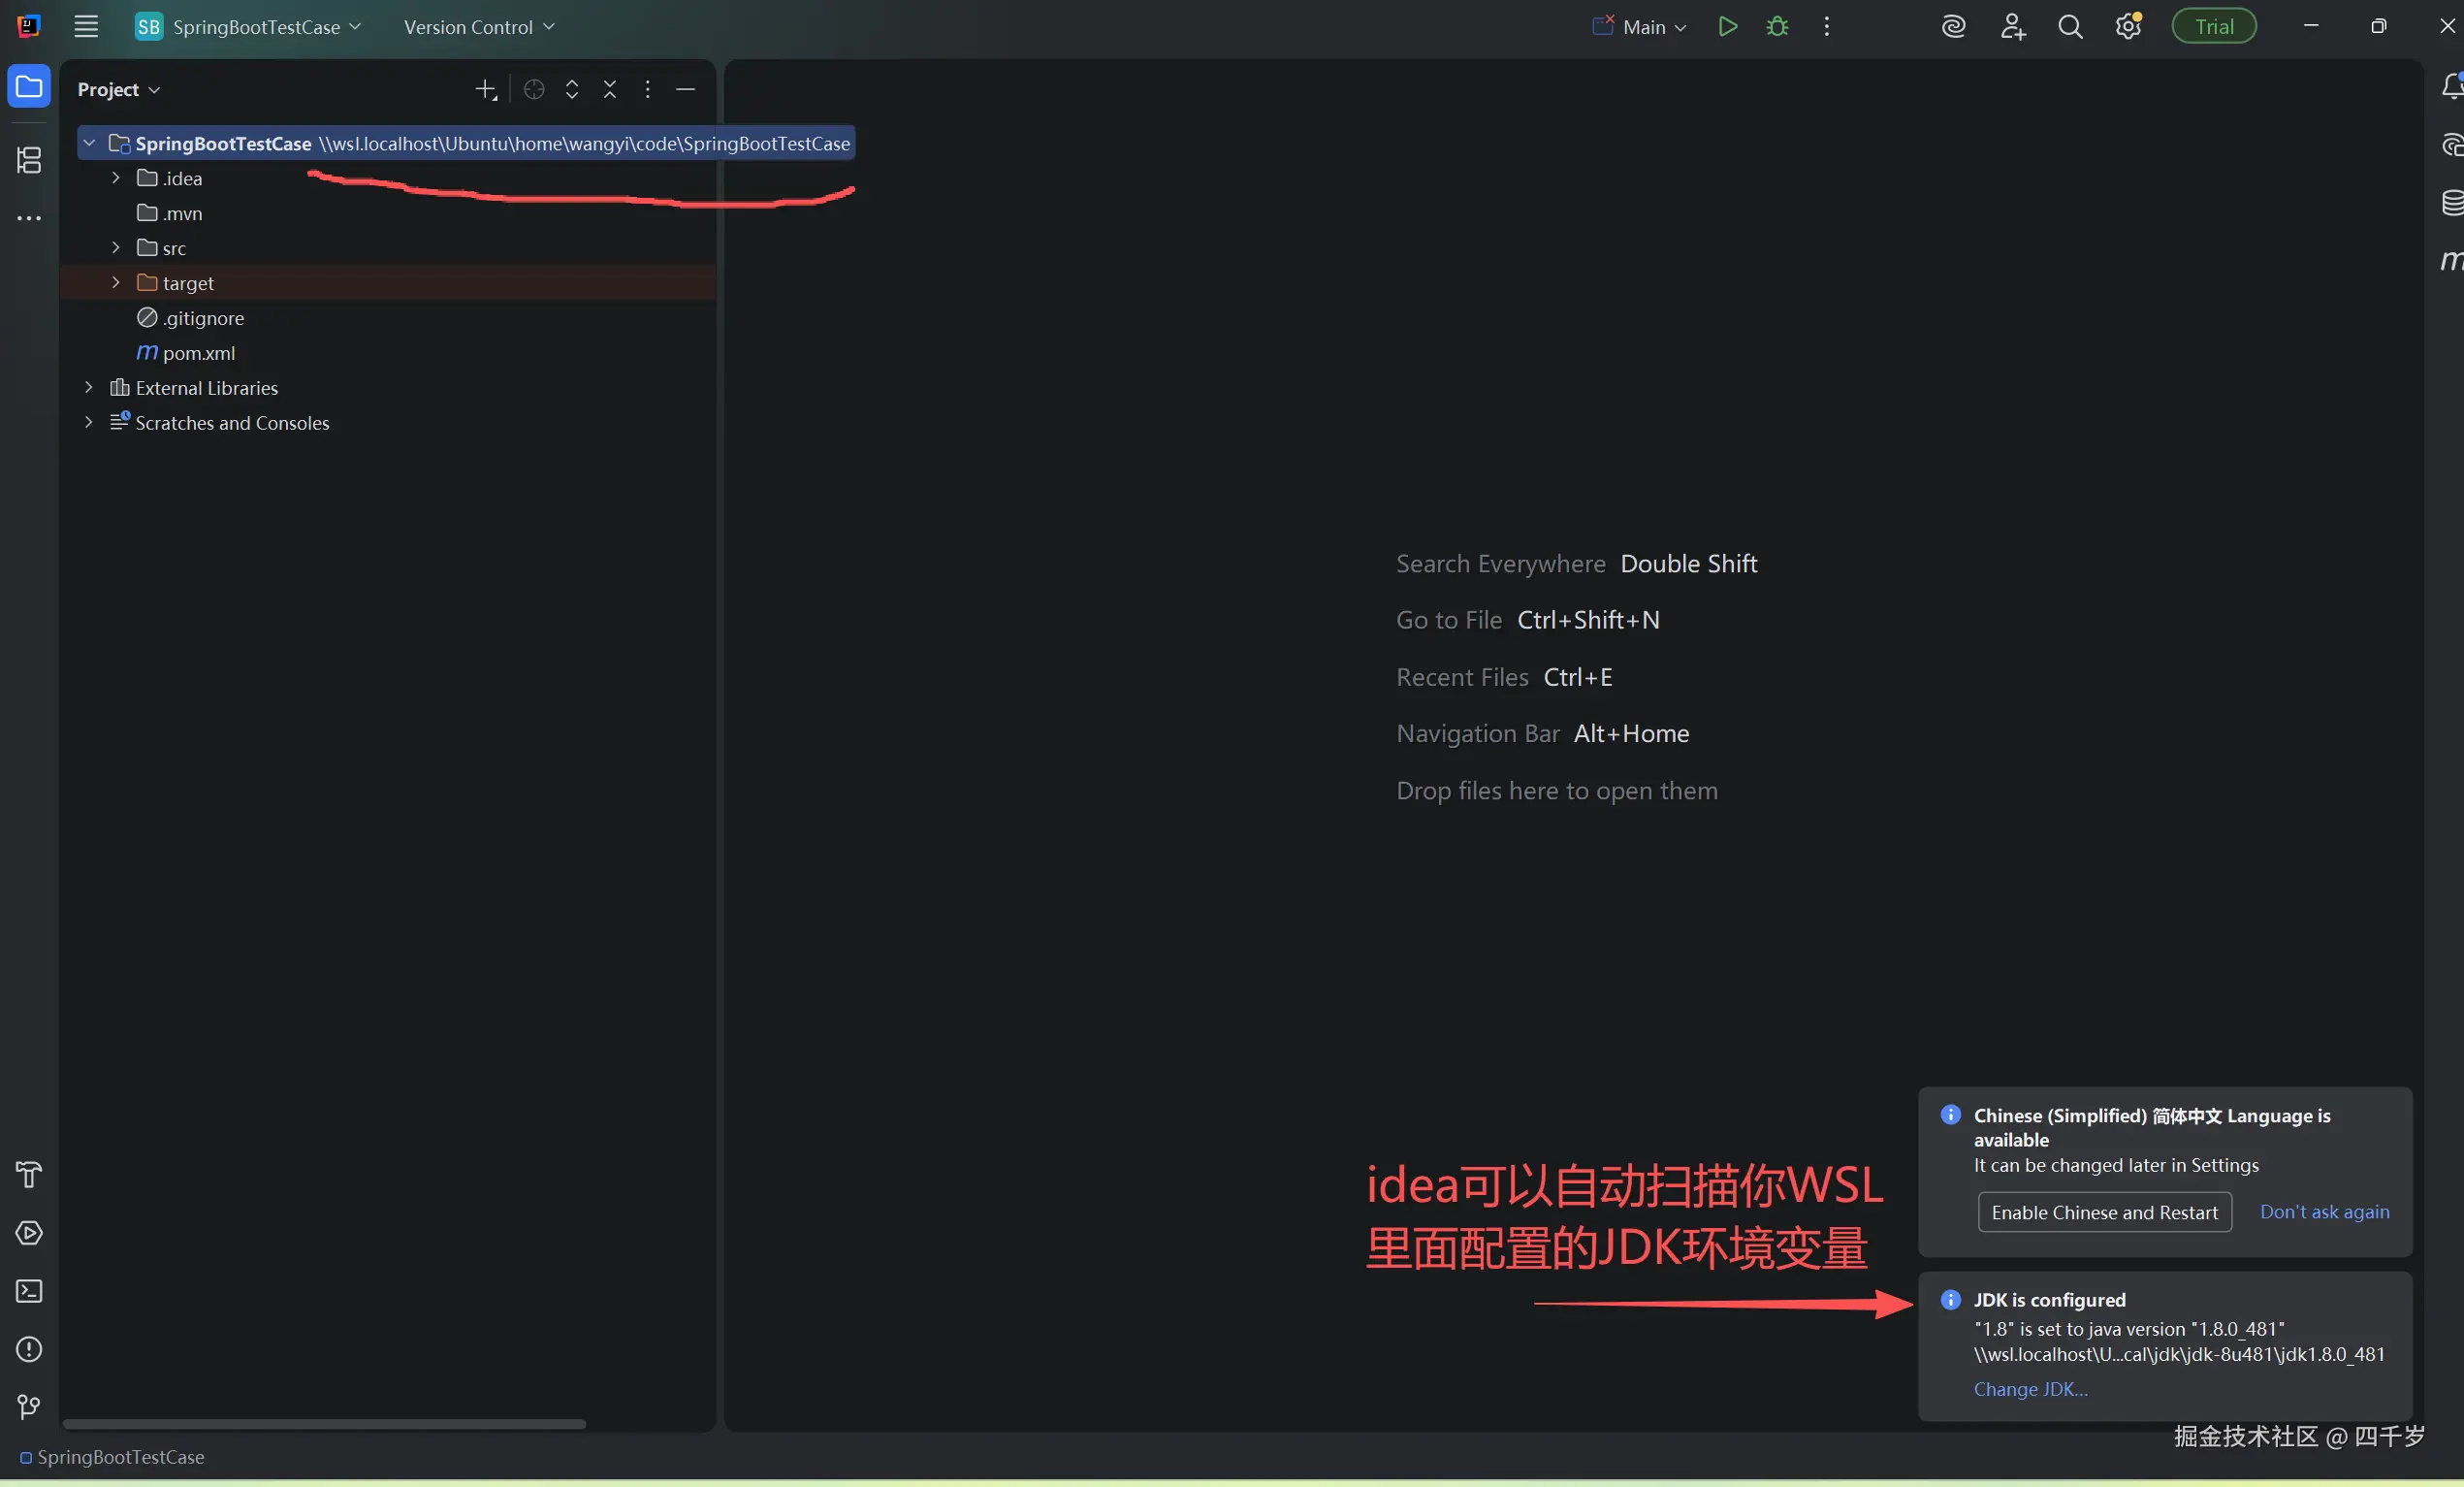
Task: Open the Git tool window
Action: 29,1407
